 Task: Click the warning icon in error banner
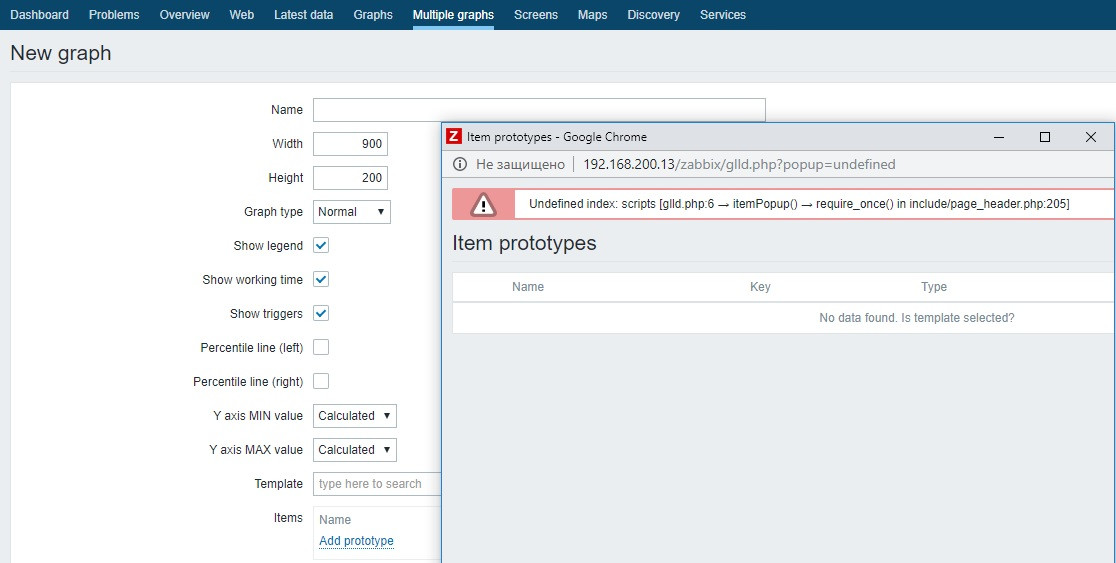[483, 204]
